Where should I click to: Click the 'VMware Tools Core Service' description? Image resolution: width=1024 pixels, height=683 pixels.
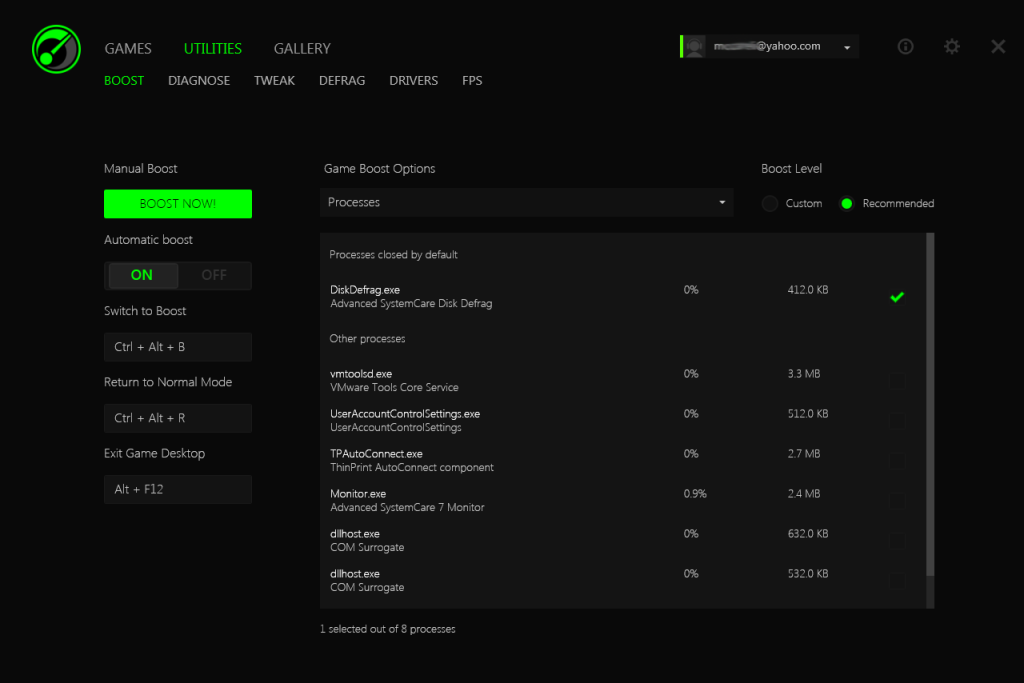[394, 388]
